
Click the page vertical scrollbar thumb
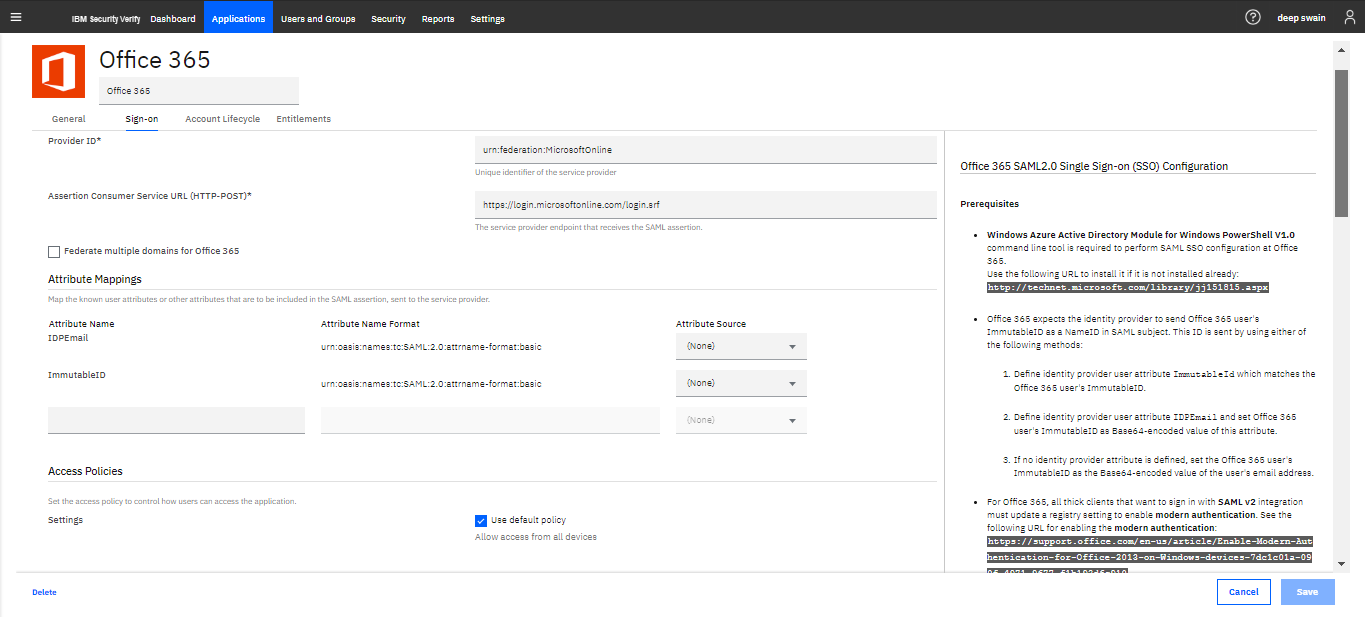1341,143
